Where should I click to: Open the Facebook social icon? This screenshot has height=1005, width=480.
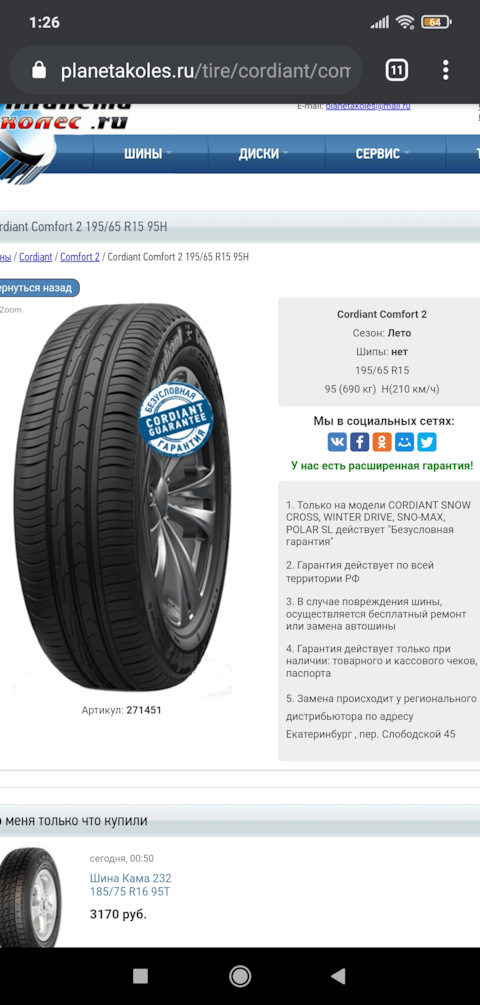360,442
